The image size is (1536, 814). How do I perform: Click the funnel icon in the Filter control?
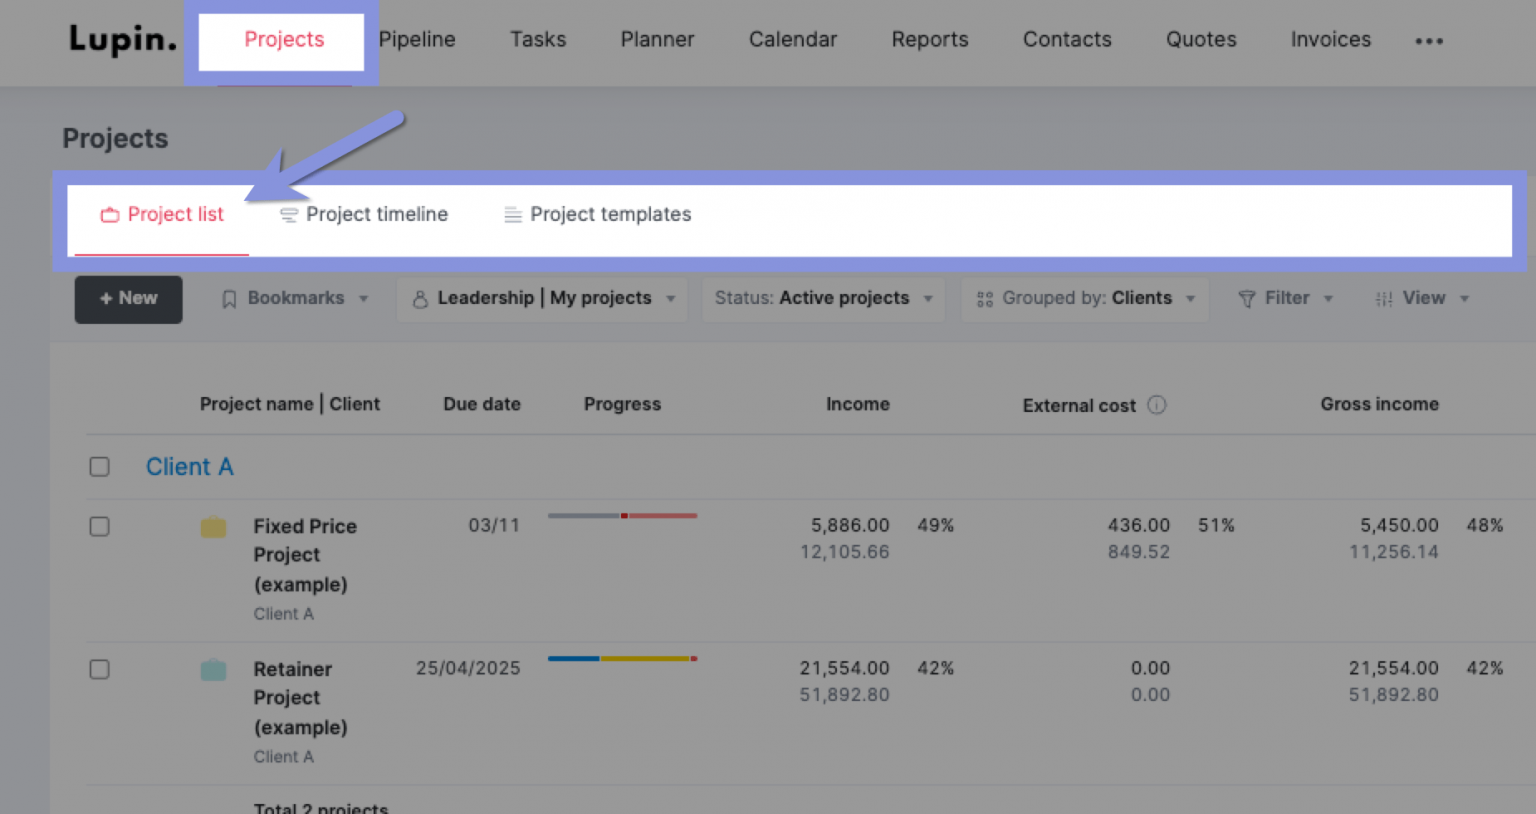(1246, 298)
